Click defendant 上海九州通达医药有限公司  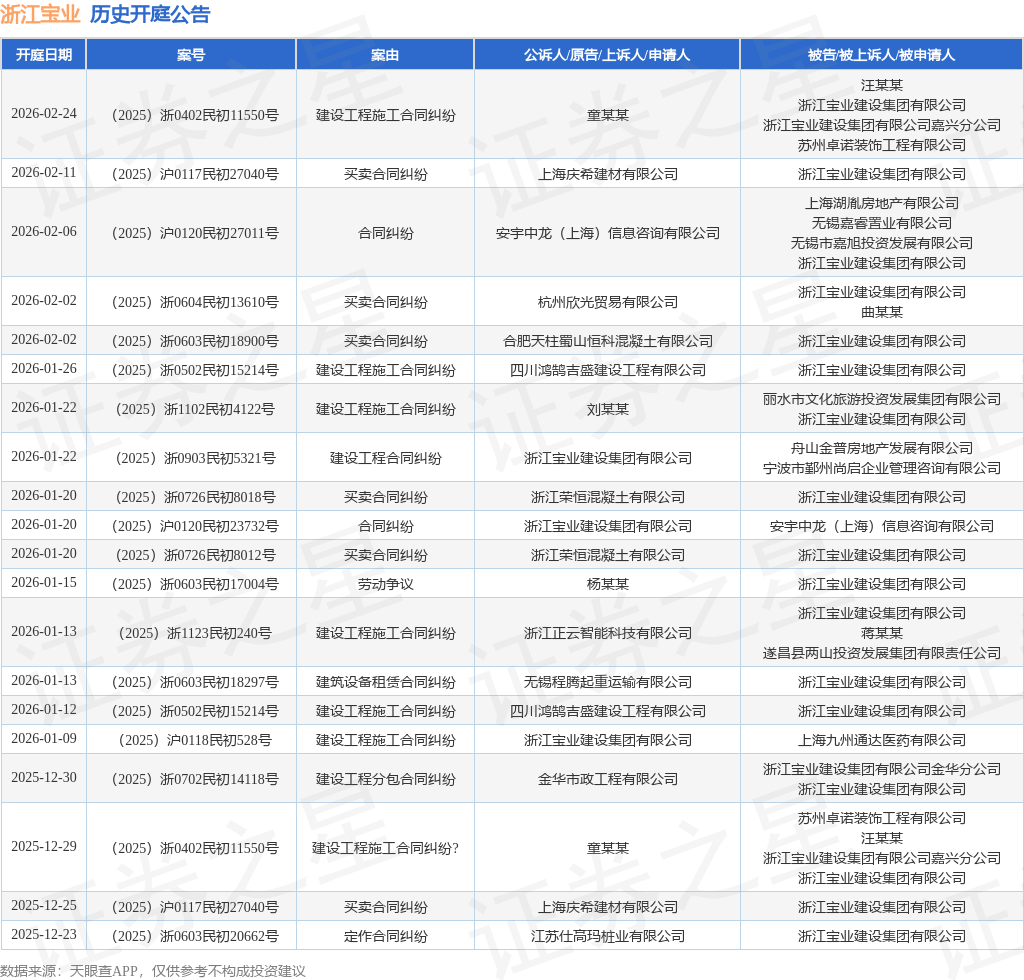[882, 740]
